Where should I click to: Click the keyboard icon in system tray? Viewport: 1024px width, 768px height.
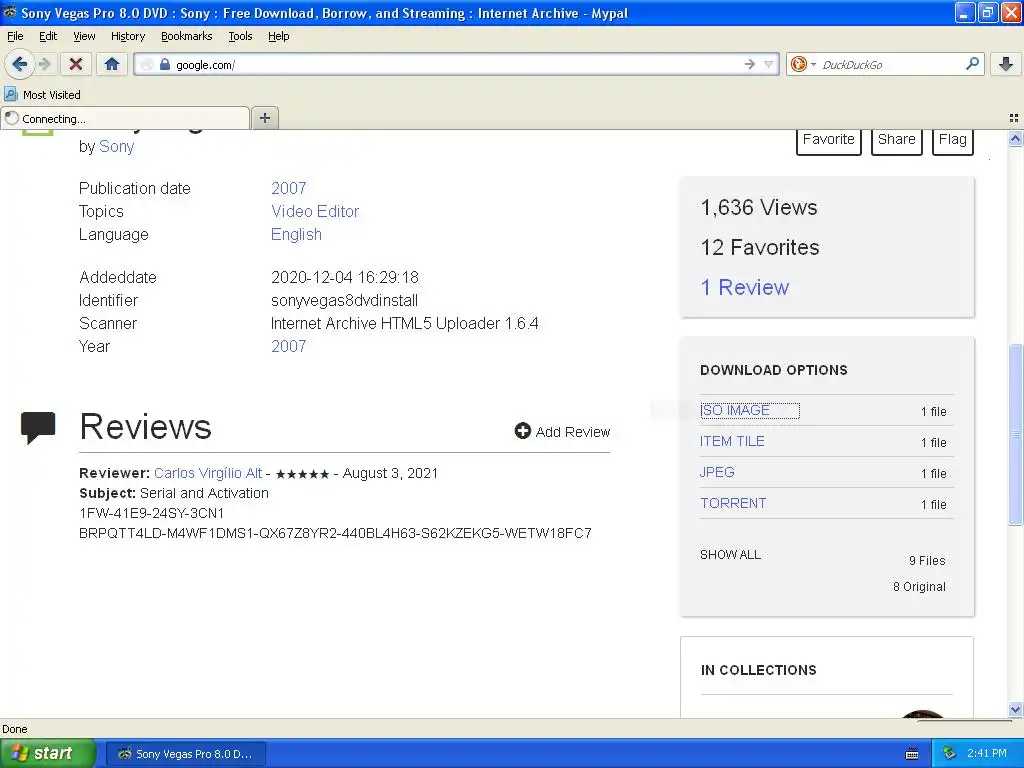pos(912,754)
